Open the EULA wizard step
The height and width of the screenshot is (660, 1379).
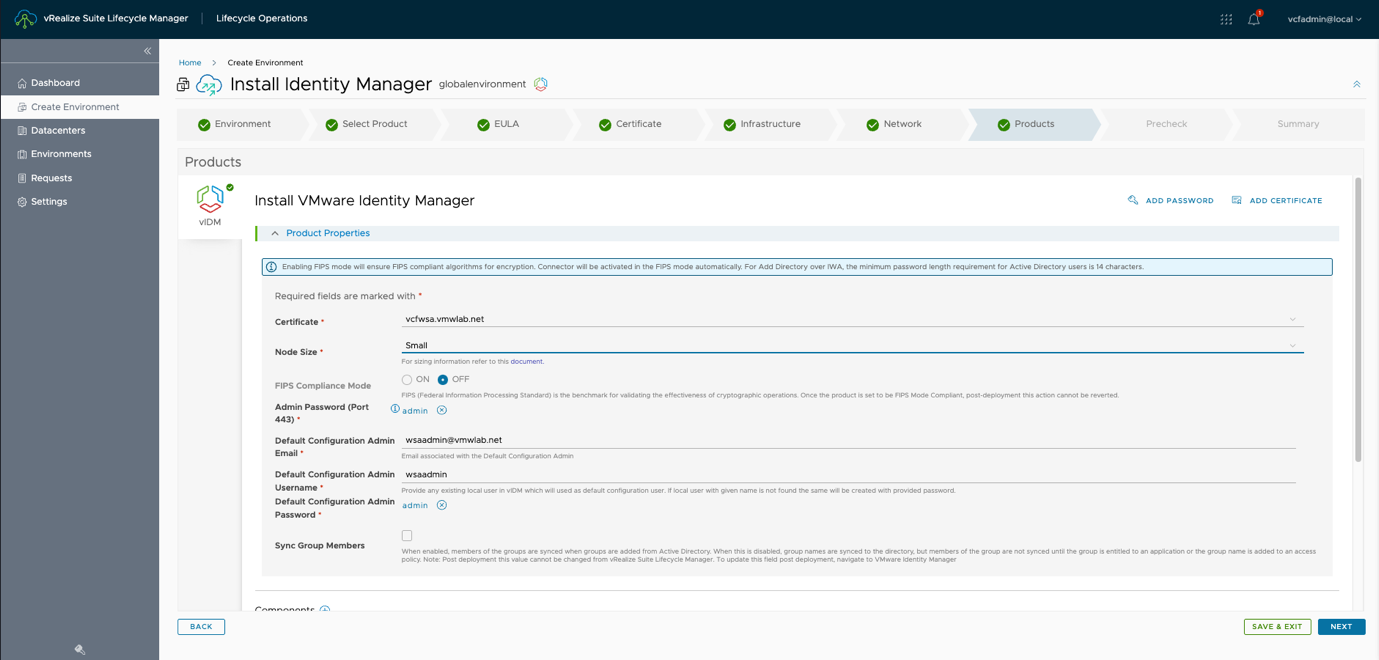coord(498,124)
